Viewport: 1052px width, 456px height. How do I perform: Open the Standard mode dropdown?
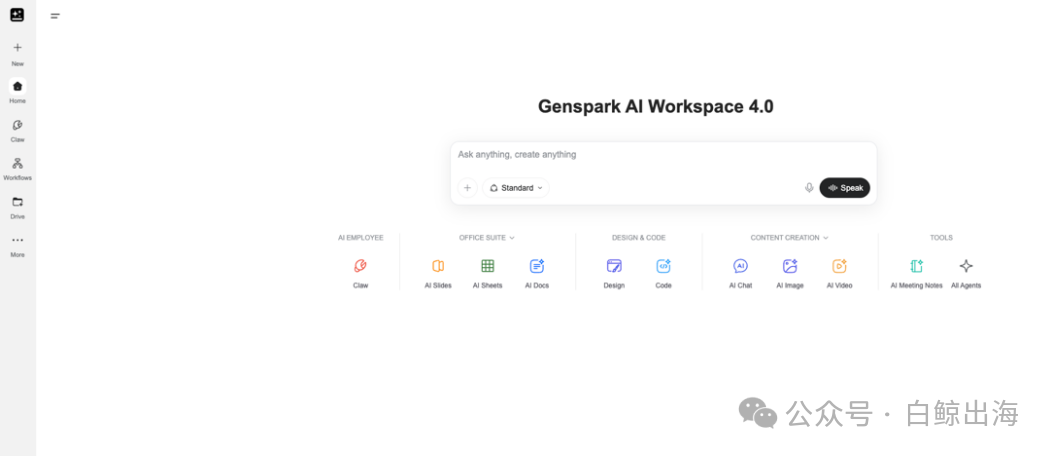[x=516, y=188]
